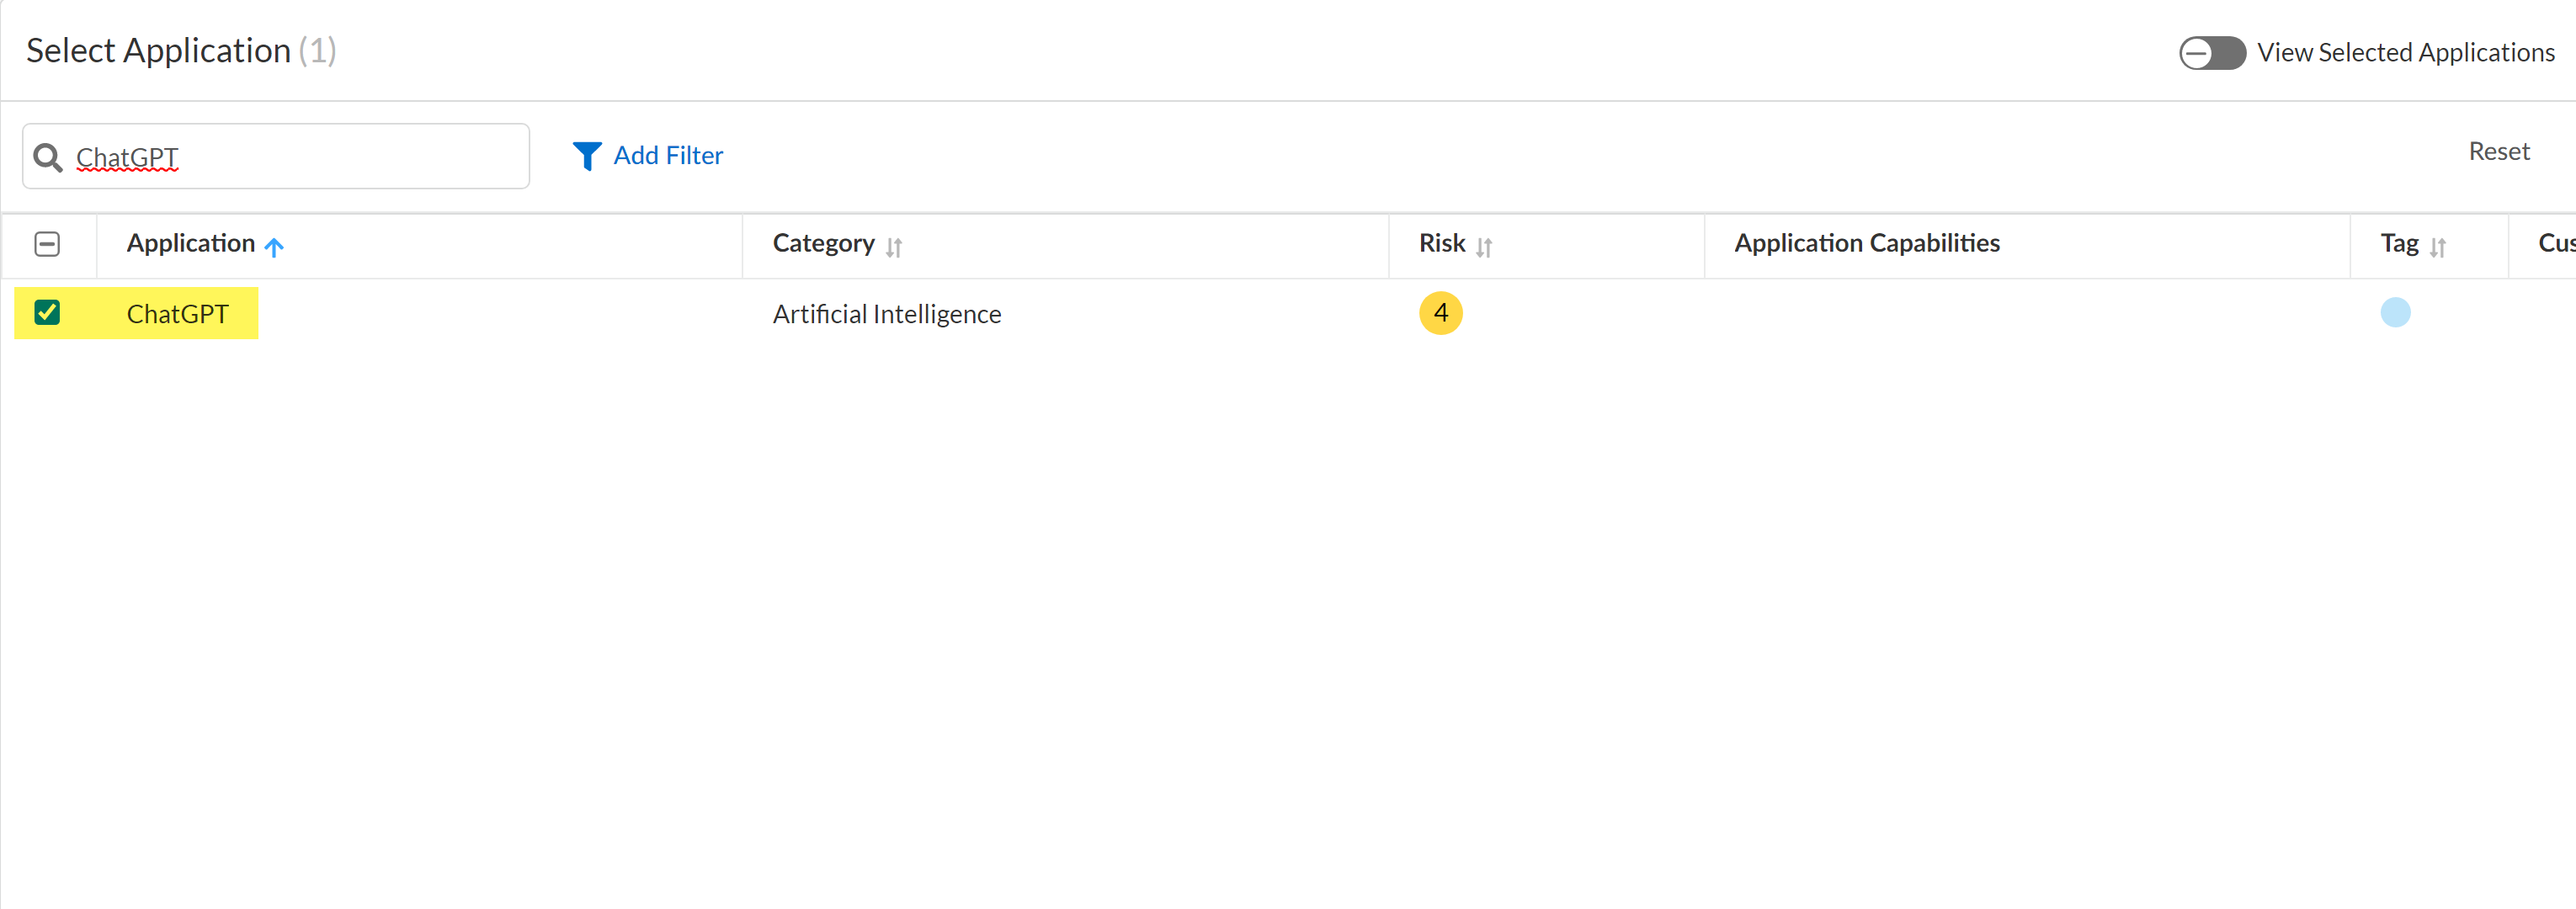Screen dimensions: 2576x909
Task: Click the search magnifier icon
Action: (47, 157)
